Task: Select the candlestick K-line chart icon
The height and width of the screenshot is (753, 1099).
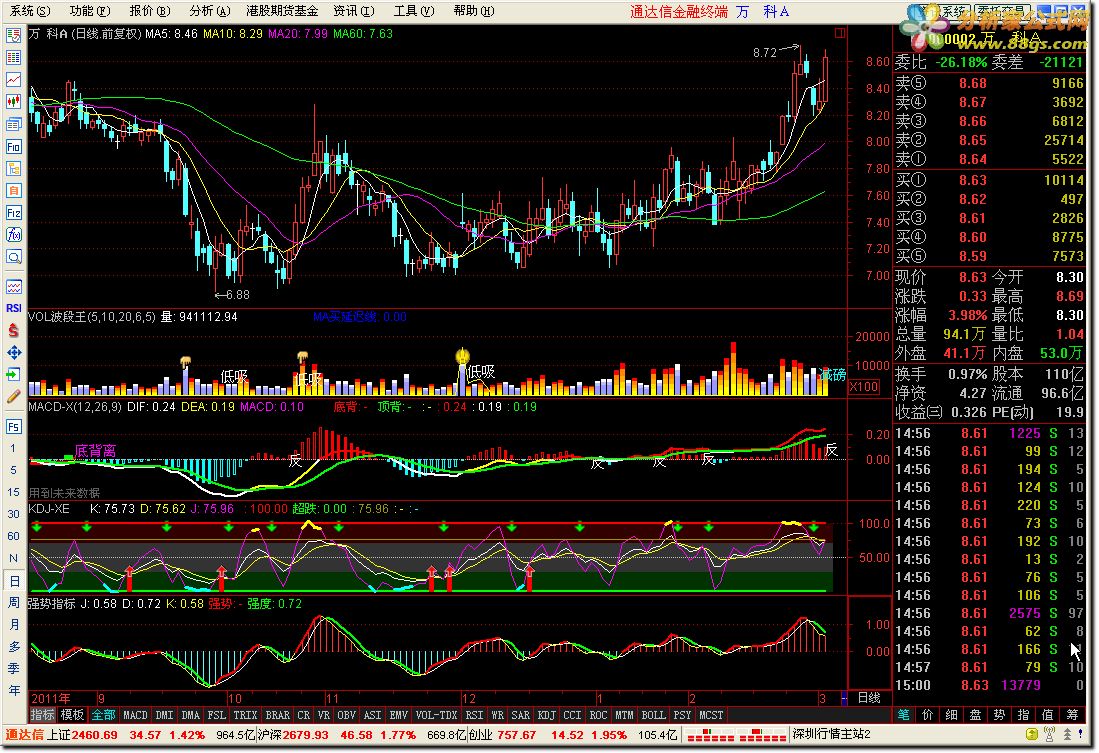Action: [x=13, y=102]
